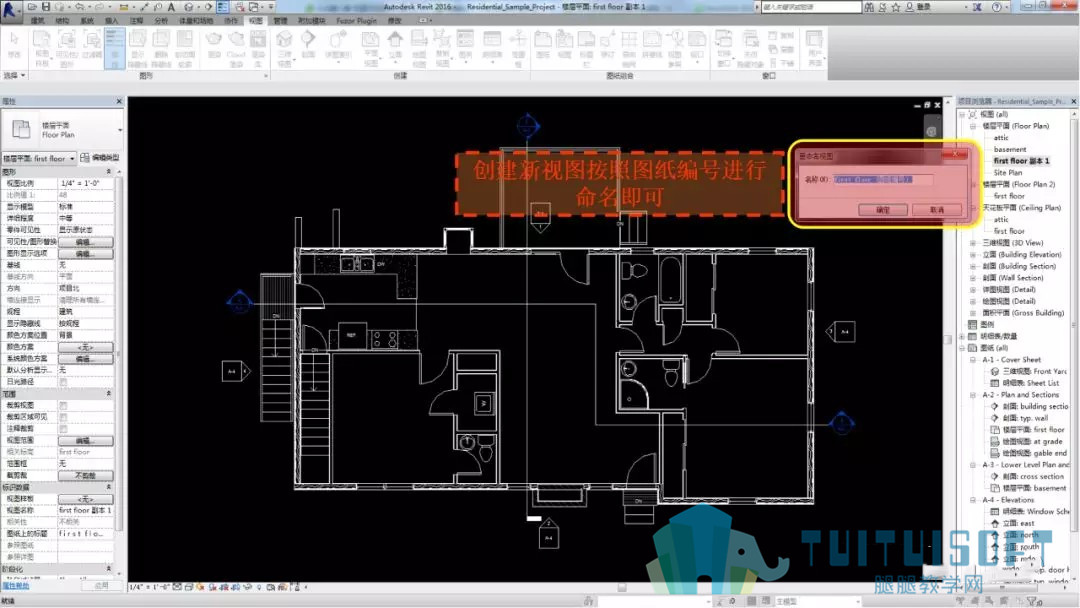
Task: Click the project browser vertical scrollbar
Action: [1074, 324]
